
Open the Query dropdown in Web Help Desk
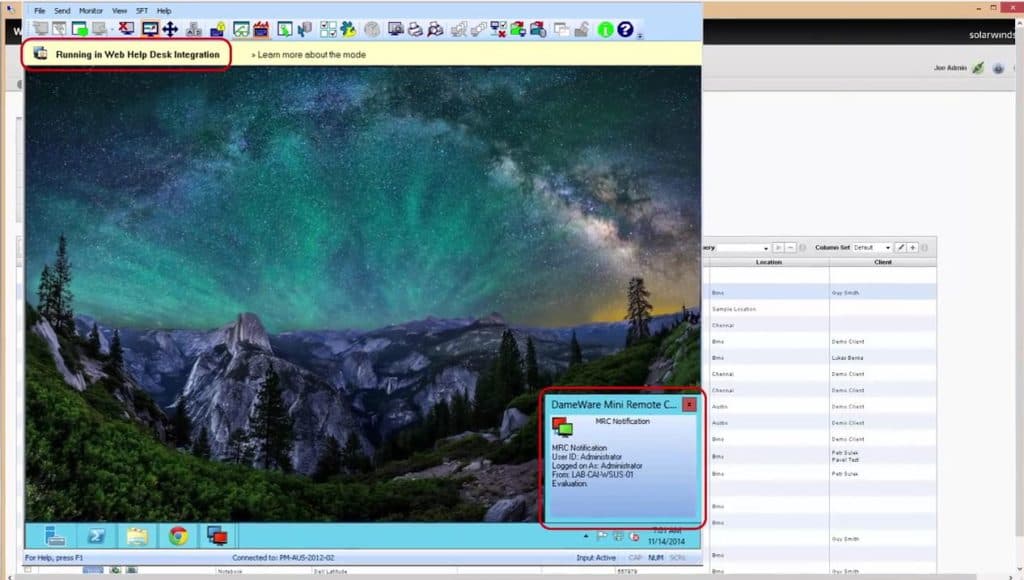pyautogui.click(x=743, y=248)
